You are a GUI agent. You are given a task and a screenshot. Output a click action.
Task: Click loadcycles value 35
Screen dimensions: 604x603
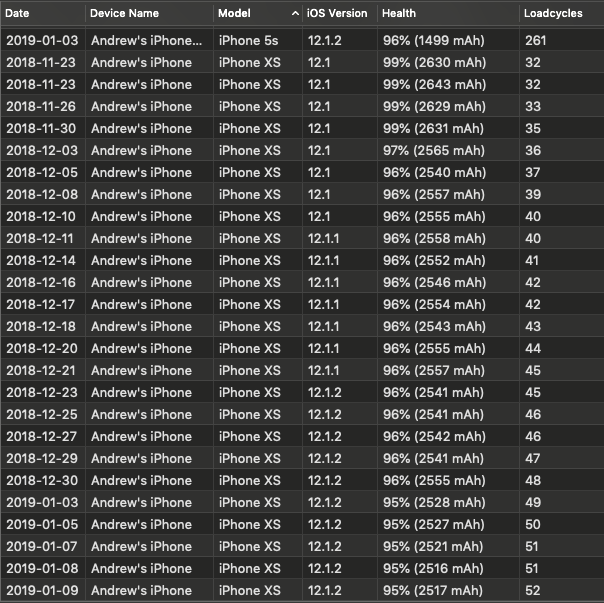click(x=533, y=128)
